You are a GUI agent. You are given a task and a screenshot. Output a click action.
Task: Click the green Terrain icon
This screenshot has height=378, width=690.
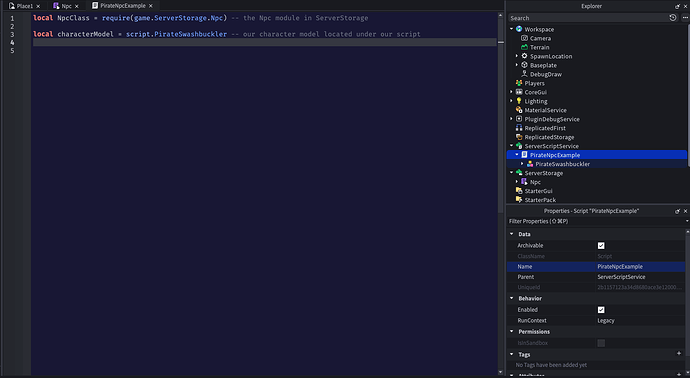point(524,47)
